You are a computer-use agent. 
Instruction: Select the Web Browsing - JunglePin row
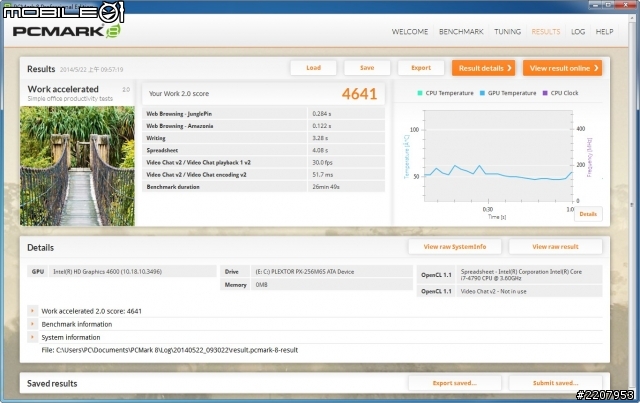click(x=264, y=114)
